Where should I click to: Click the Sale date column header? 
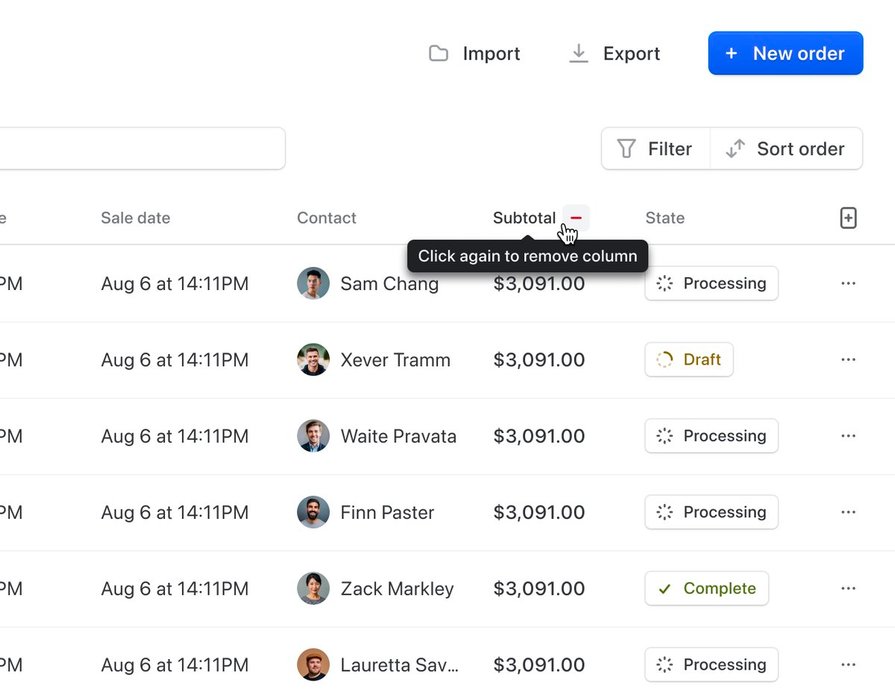135,218
